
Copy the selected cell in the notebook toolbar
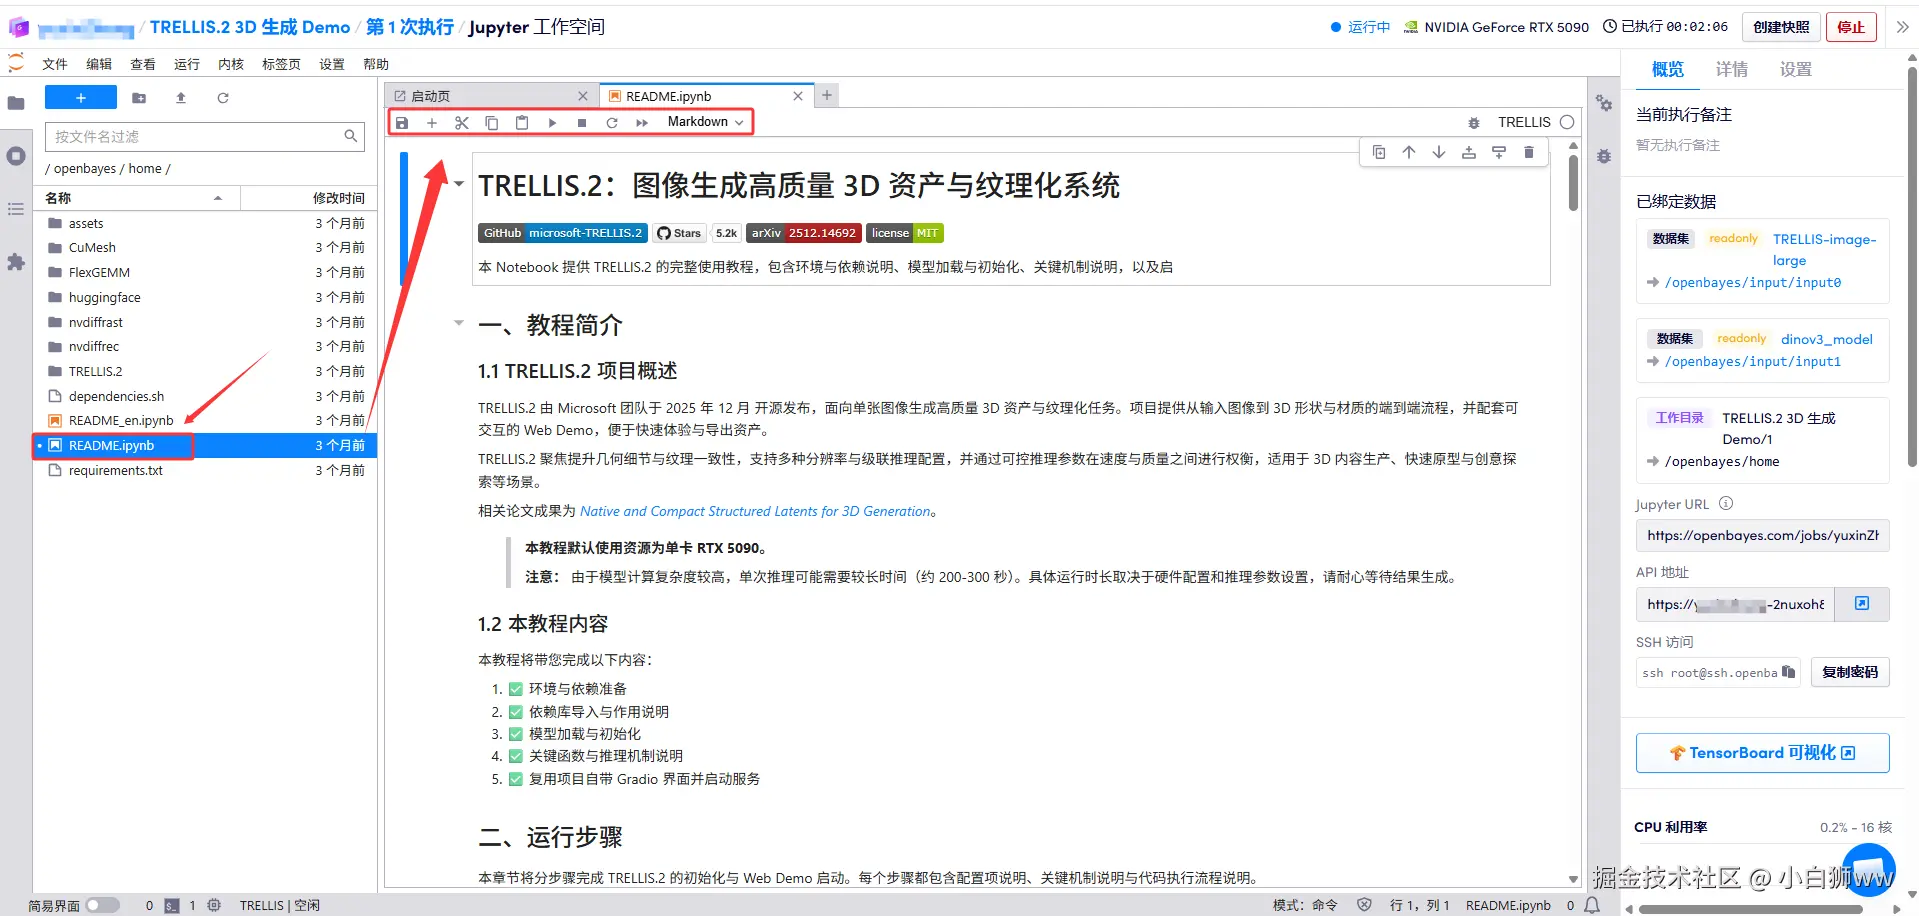point(492,123)
